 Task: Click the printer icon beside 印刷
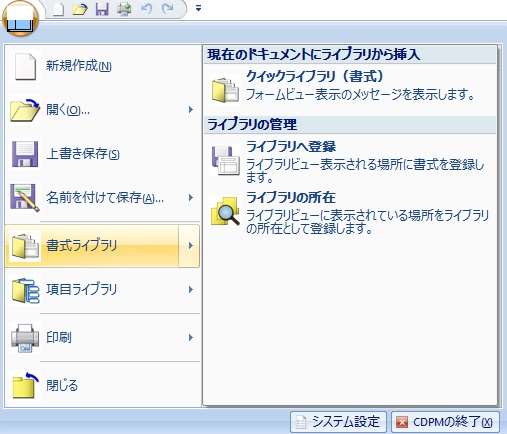25,338
